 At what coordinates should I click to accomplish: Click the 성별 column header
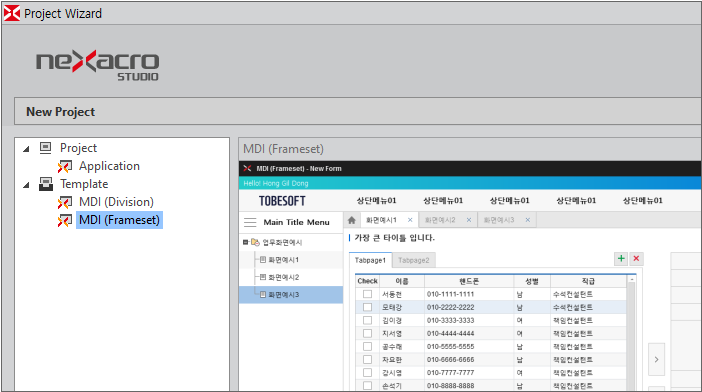coord(532,281)
